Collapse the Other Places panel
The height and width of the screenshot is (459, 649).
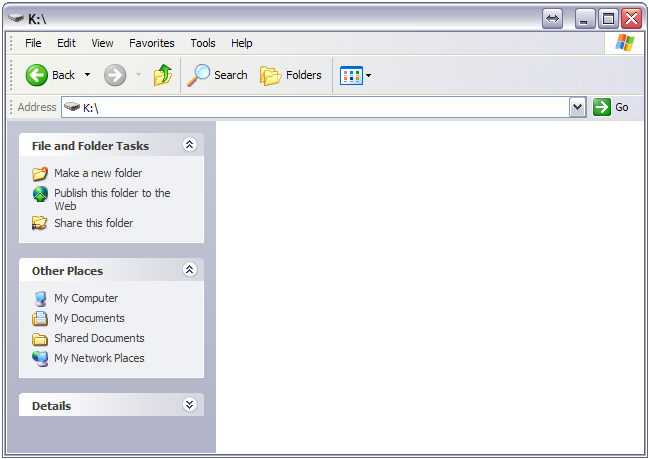(190, 270)
